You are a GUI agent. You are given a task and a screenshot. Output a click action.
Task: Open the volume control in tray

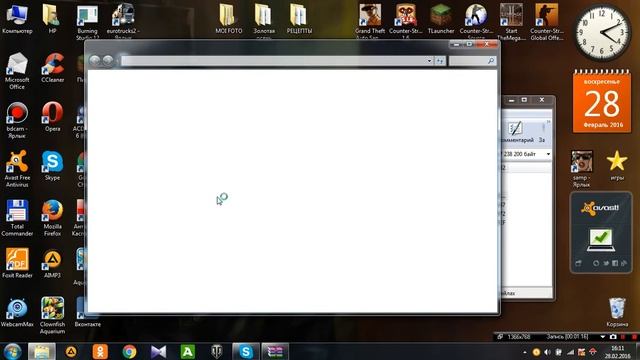(547, 352)
